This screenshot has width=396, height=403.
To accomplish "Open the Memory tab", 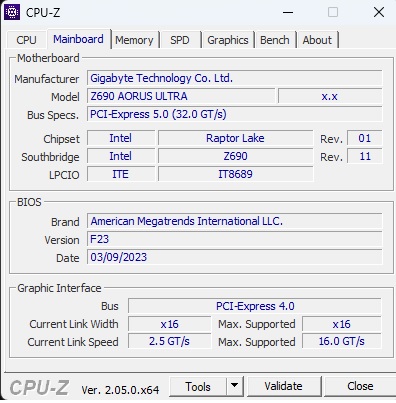I will click(134, 40).
